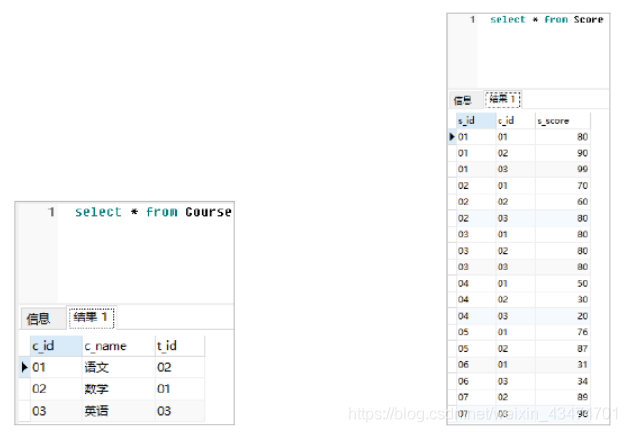Click s_id 04 in the score 50 row
Image resolution: width=627 pixels, height=432 pixels.
[x=476, y=283]
